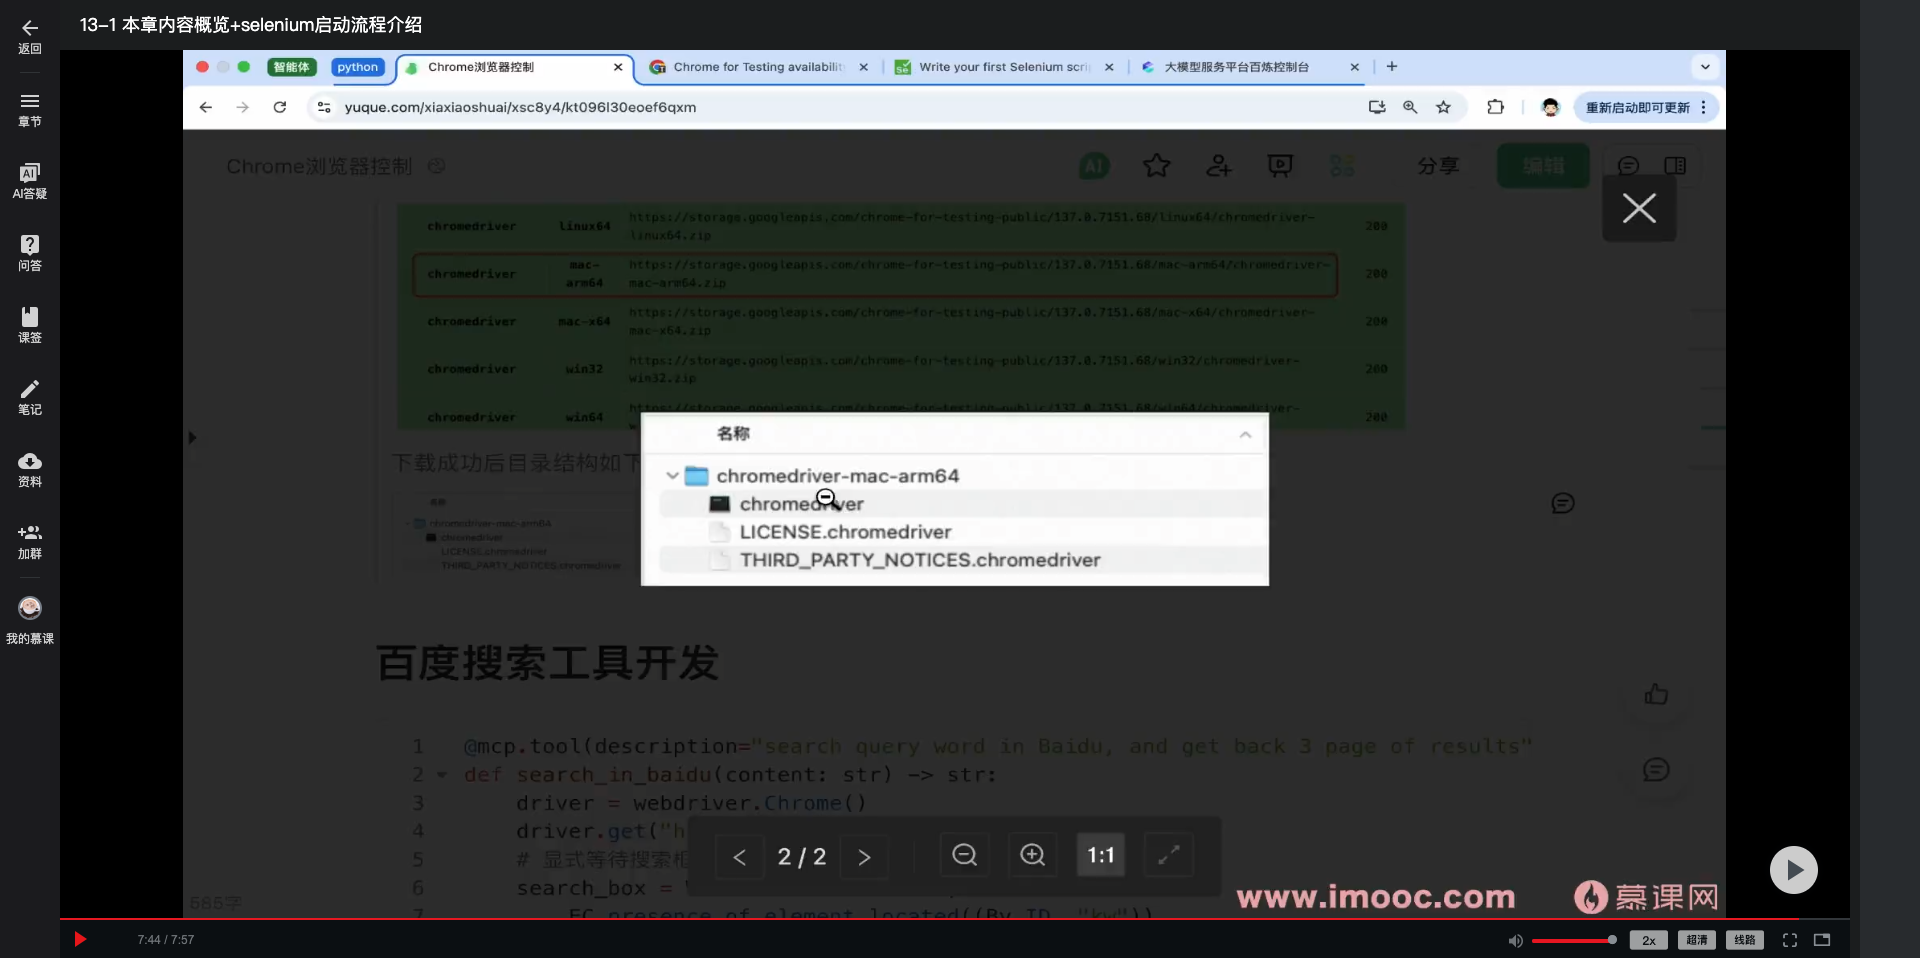This screenshot has width=1920, height=958.
Task: Mute the video with the speaker icon
Action: tap(1515, 940)
